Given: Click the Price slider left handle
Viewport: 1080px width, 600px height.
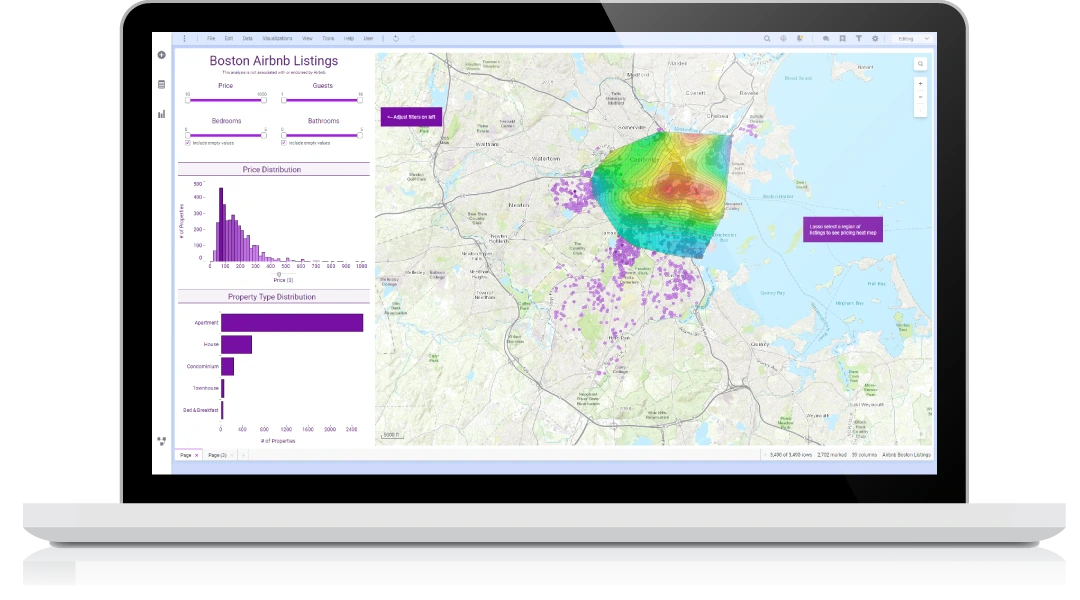Looking at the screenshot, I should click(x=187, y=101).
